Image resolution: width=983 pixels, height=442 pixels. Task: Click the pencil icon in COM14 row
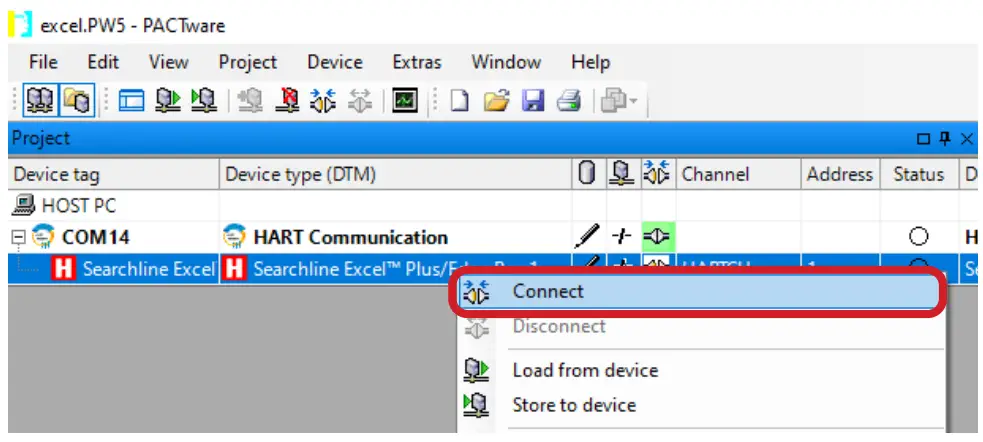click(587, 237)
